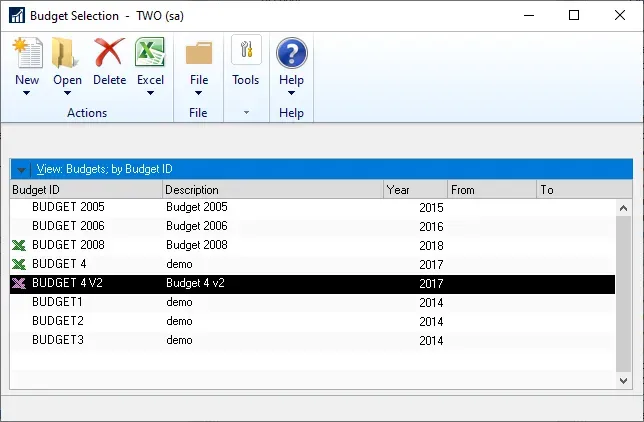The width and height of the screenshot is (644, 422).
Task: Click the scrollbar down arrow in list
Action: [624, 380]
